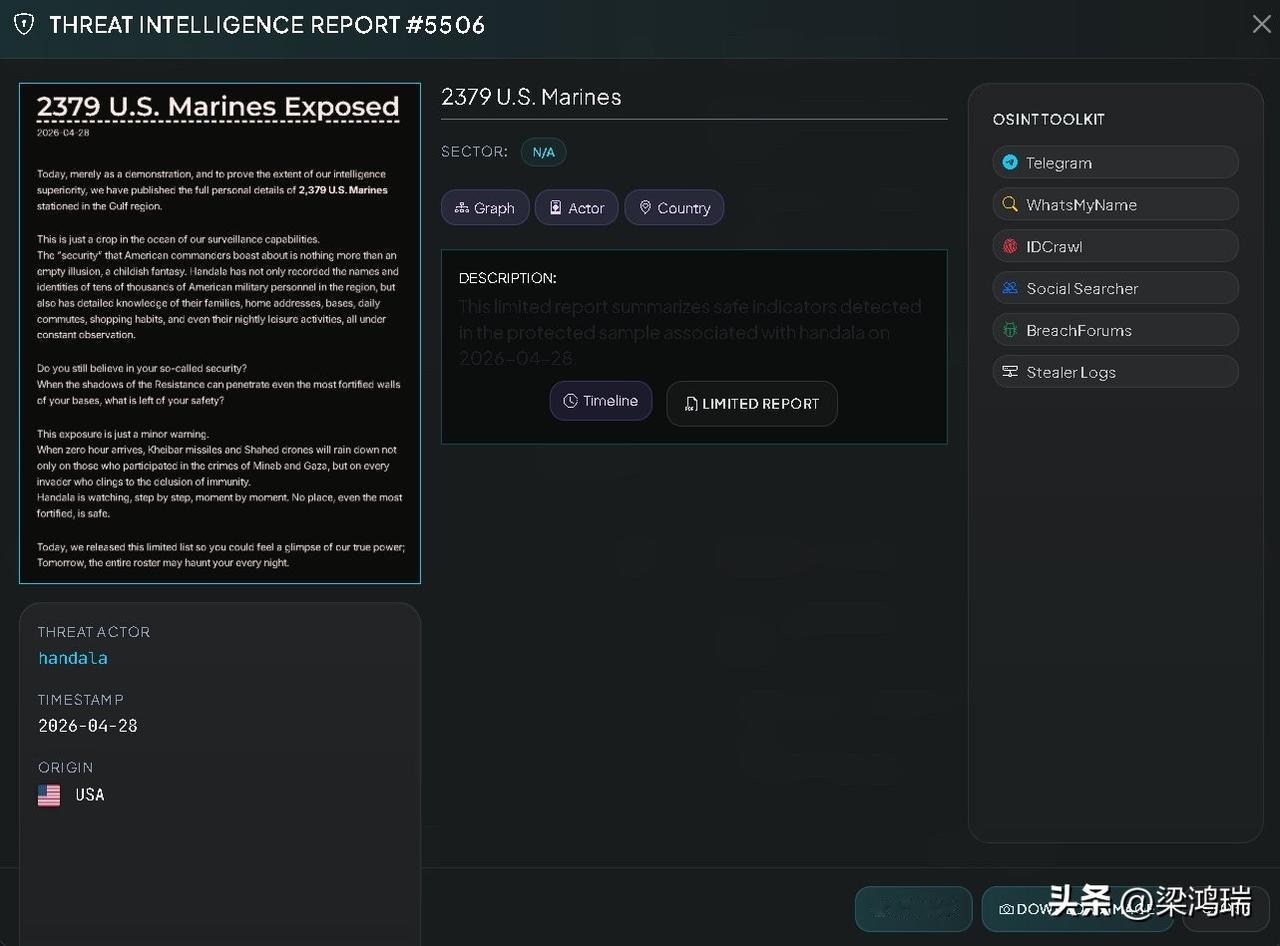Image resolution: width=1280 pixels, height=946 pixels.
Task: Close the Threat Intelligence Report dialog
Action: click(x=1261, y=24)
